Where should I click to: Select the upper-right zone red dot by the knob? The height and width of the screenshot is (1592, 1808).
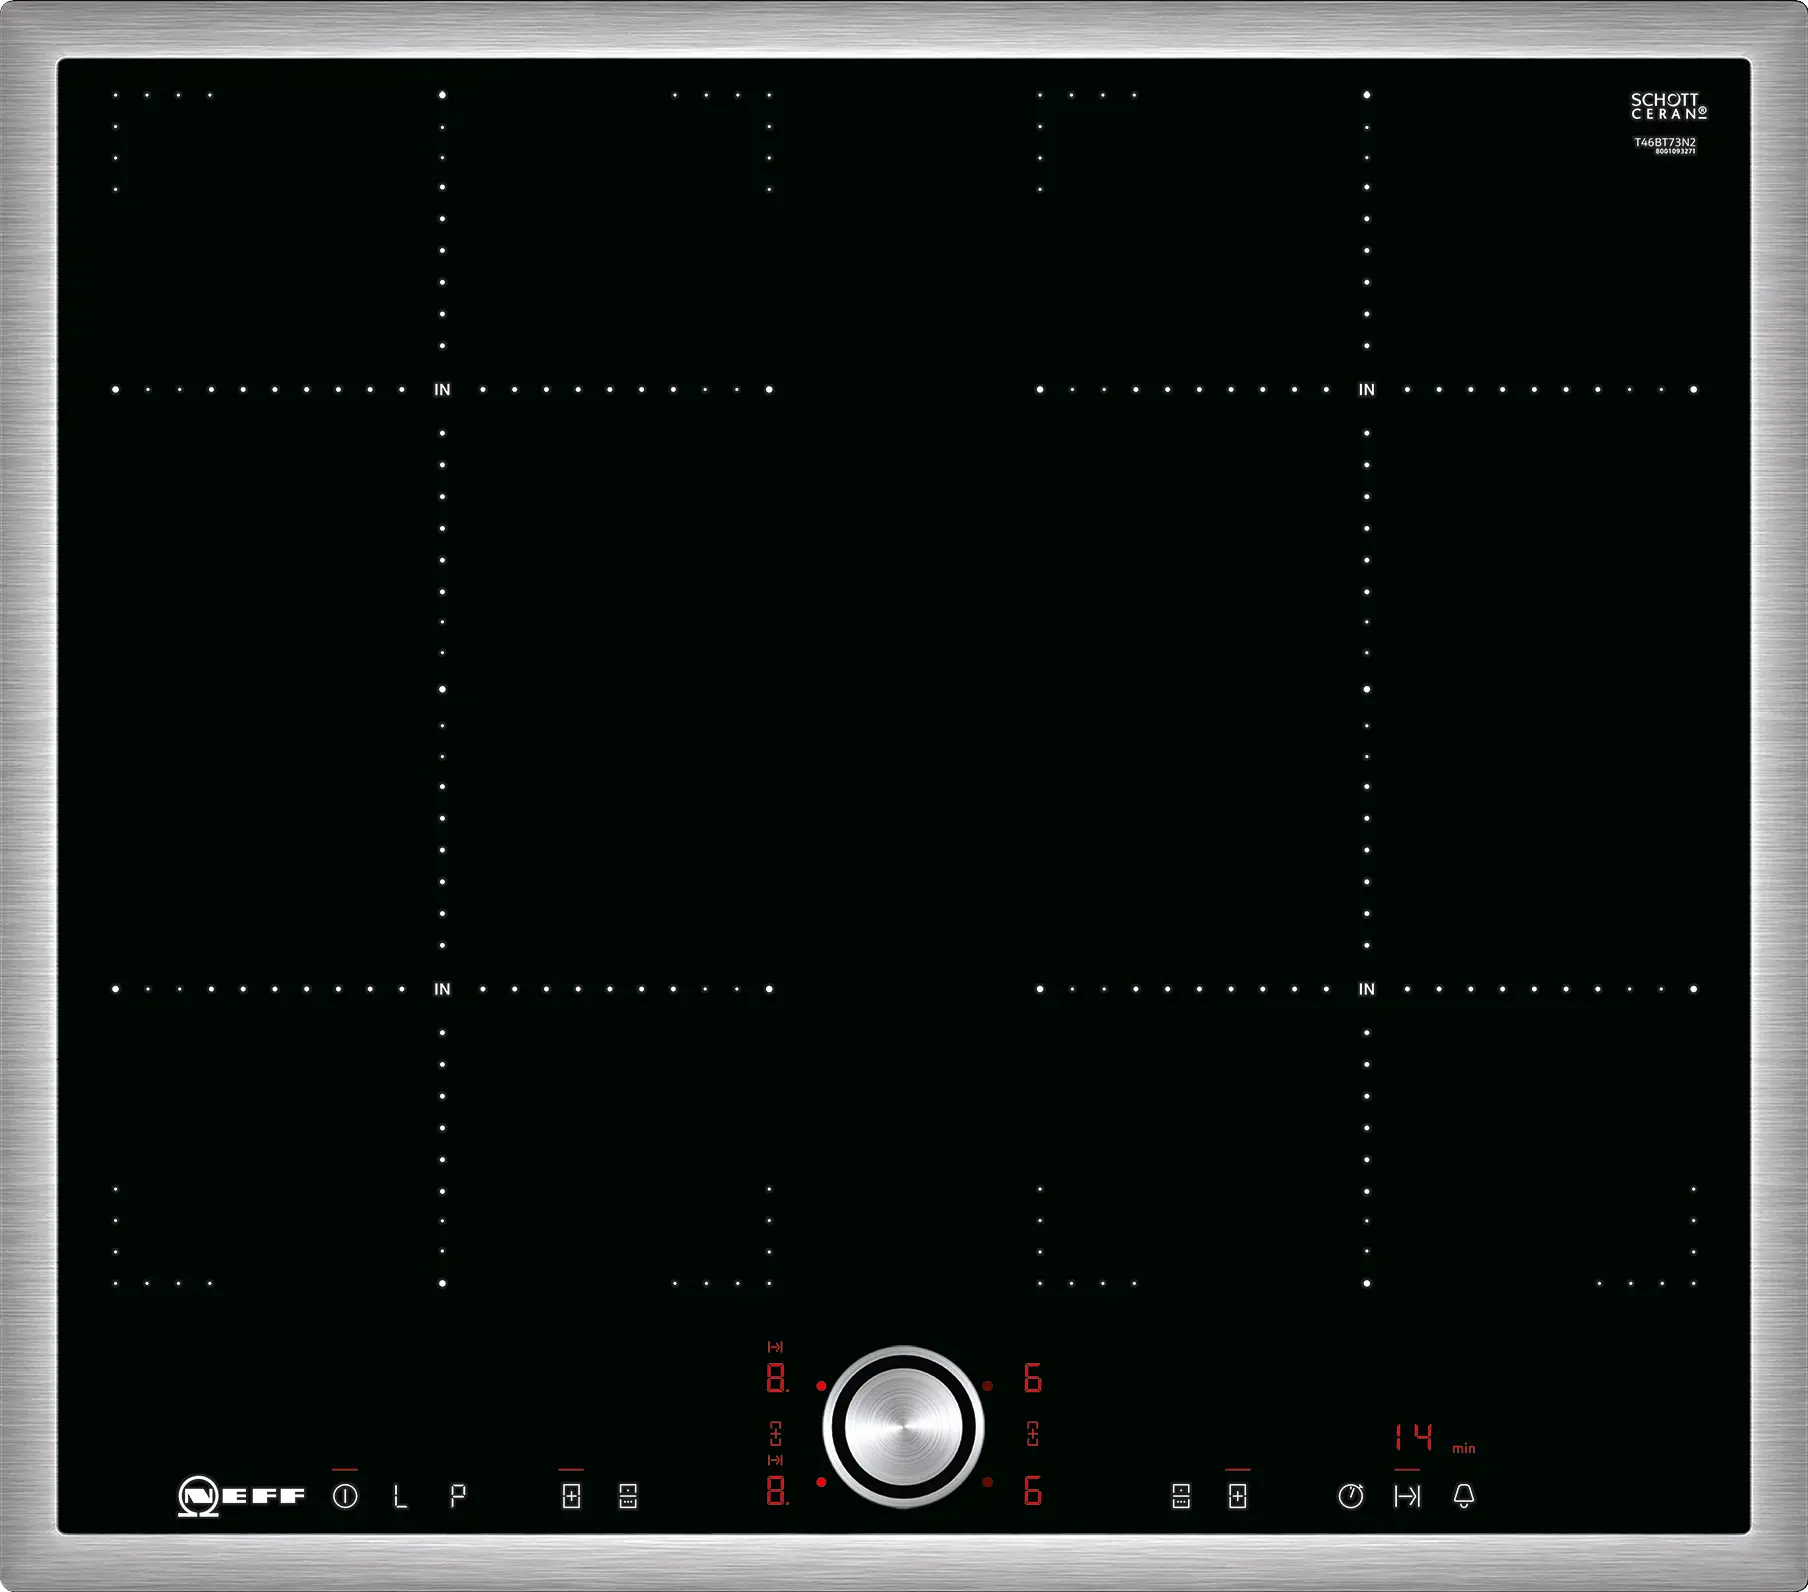[987, 1386]
